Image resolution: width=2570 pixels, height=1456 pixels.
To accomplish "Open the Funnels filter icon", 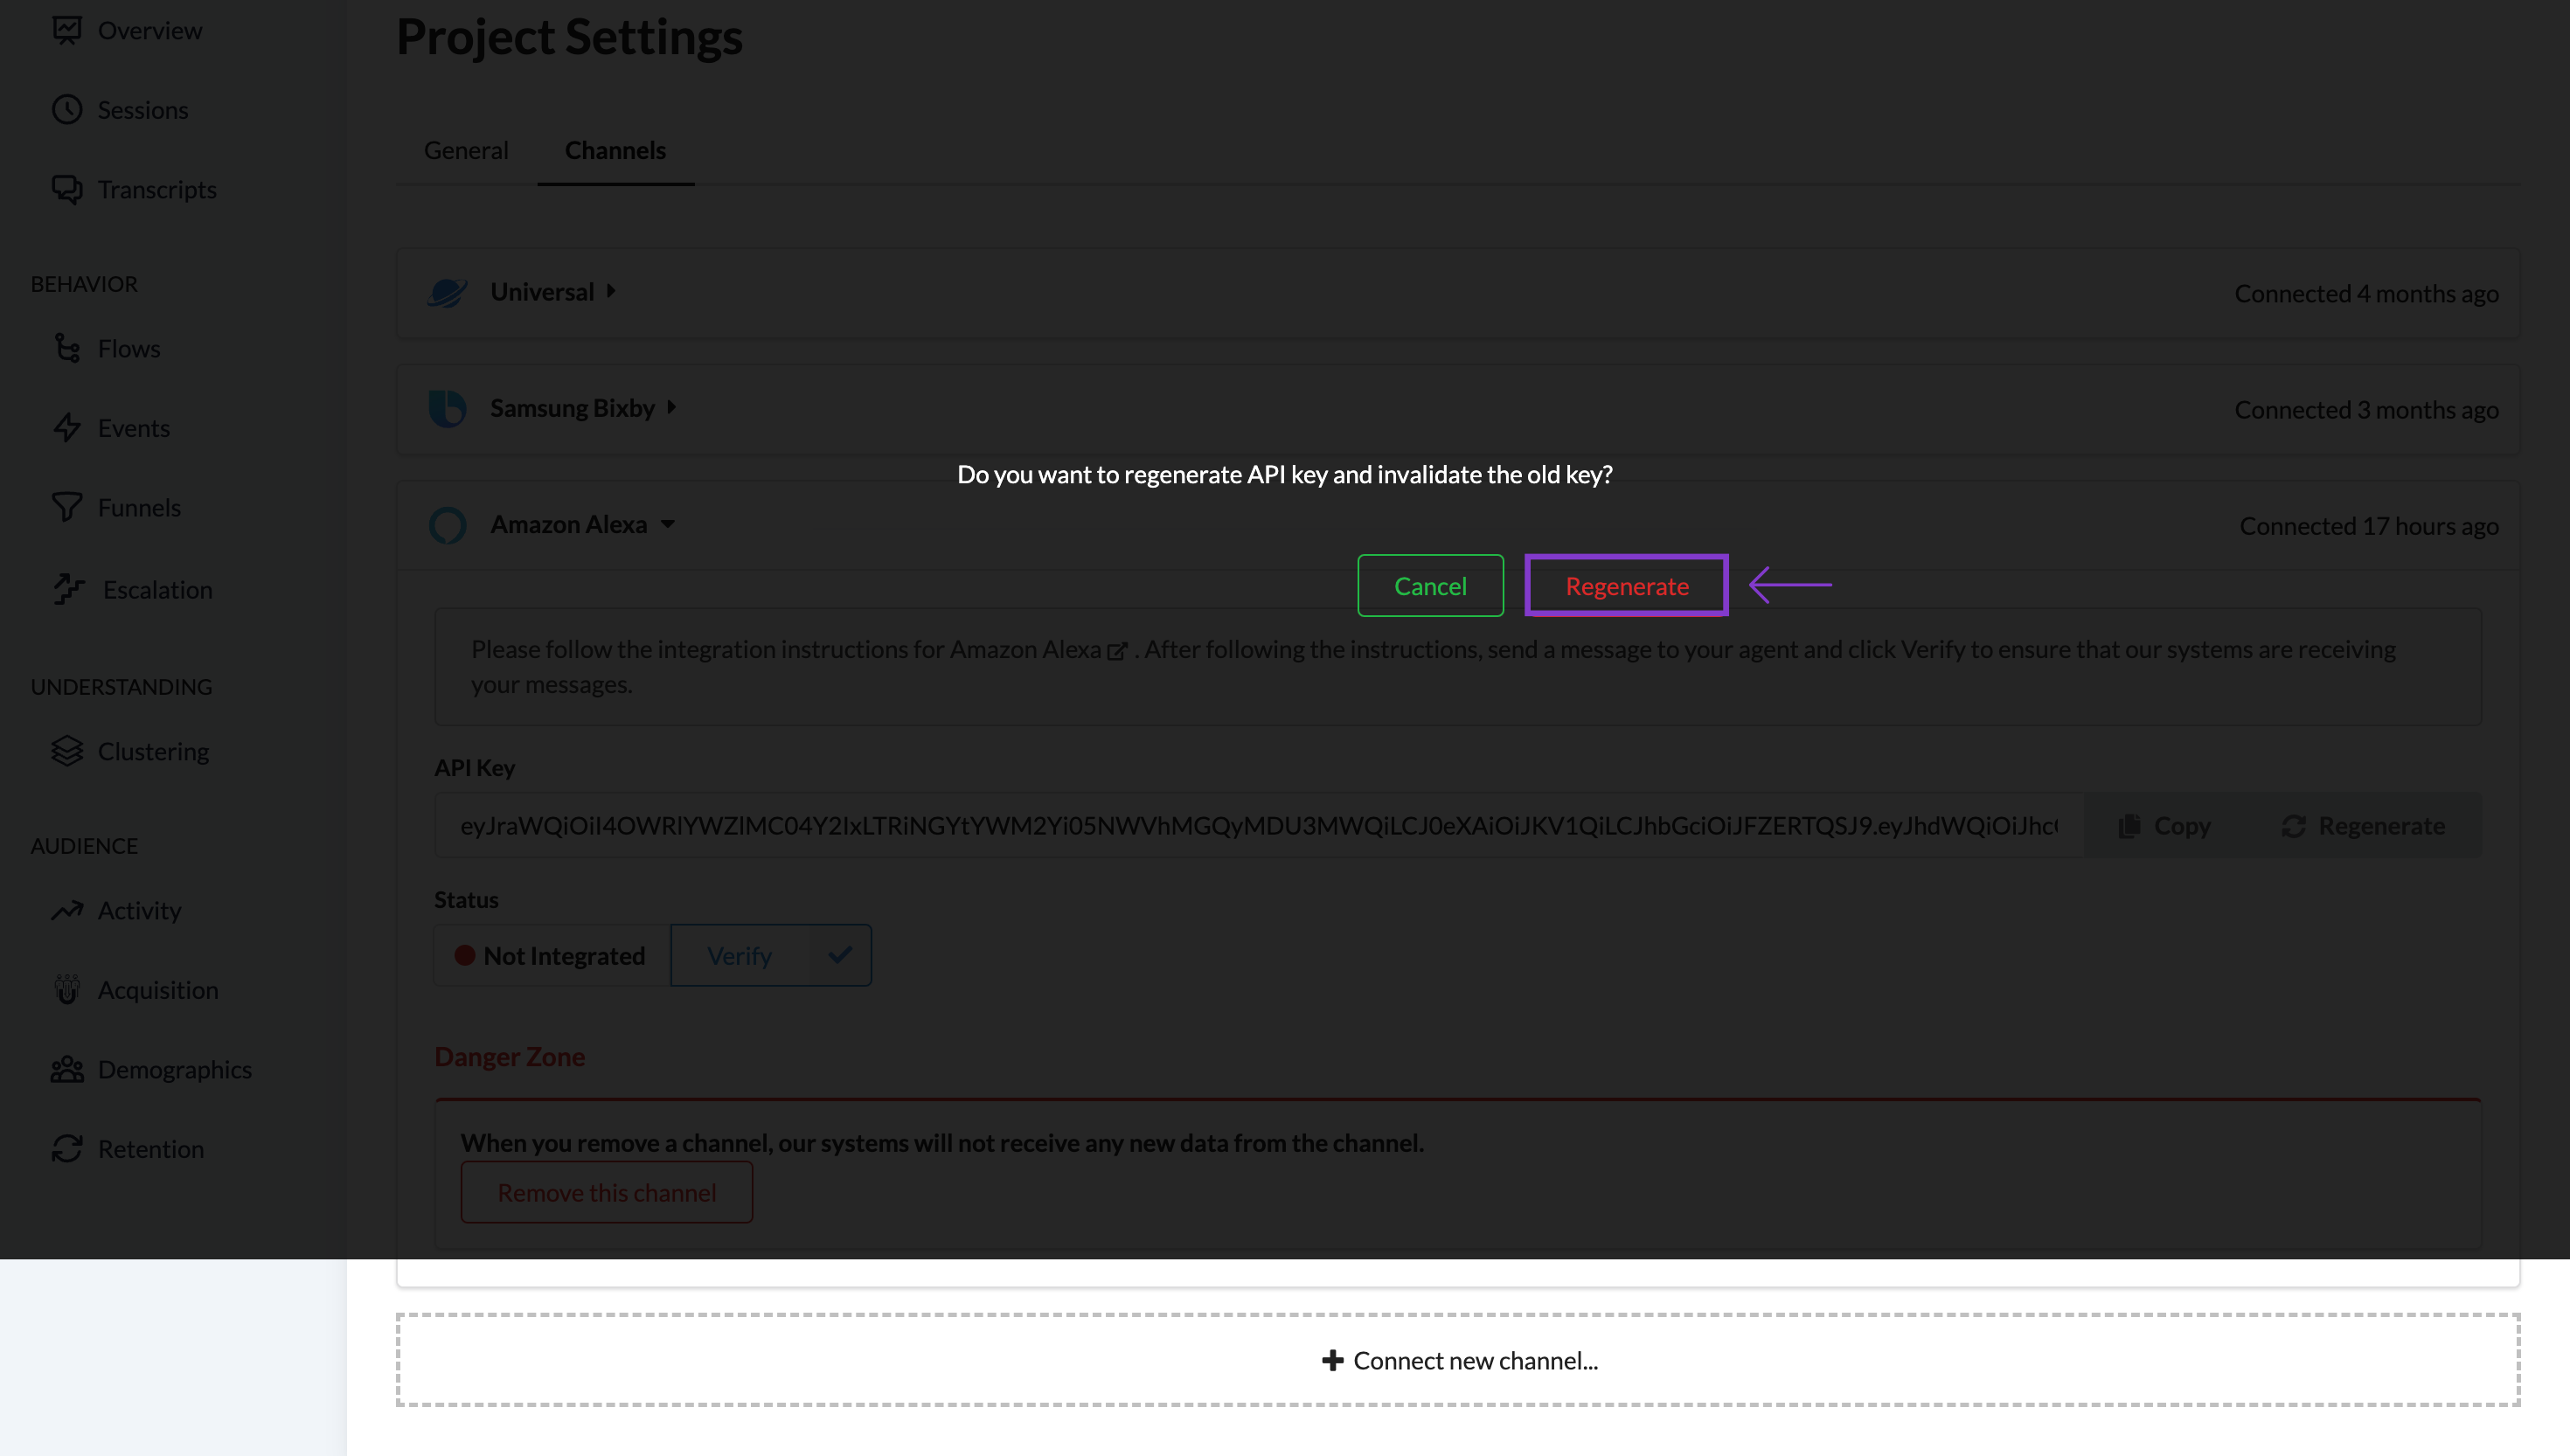I will pyautogui.click(x=67, y=507).
